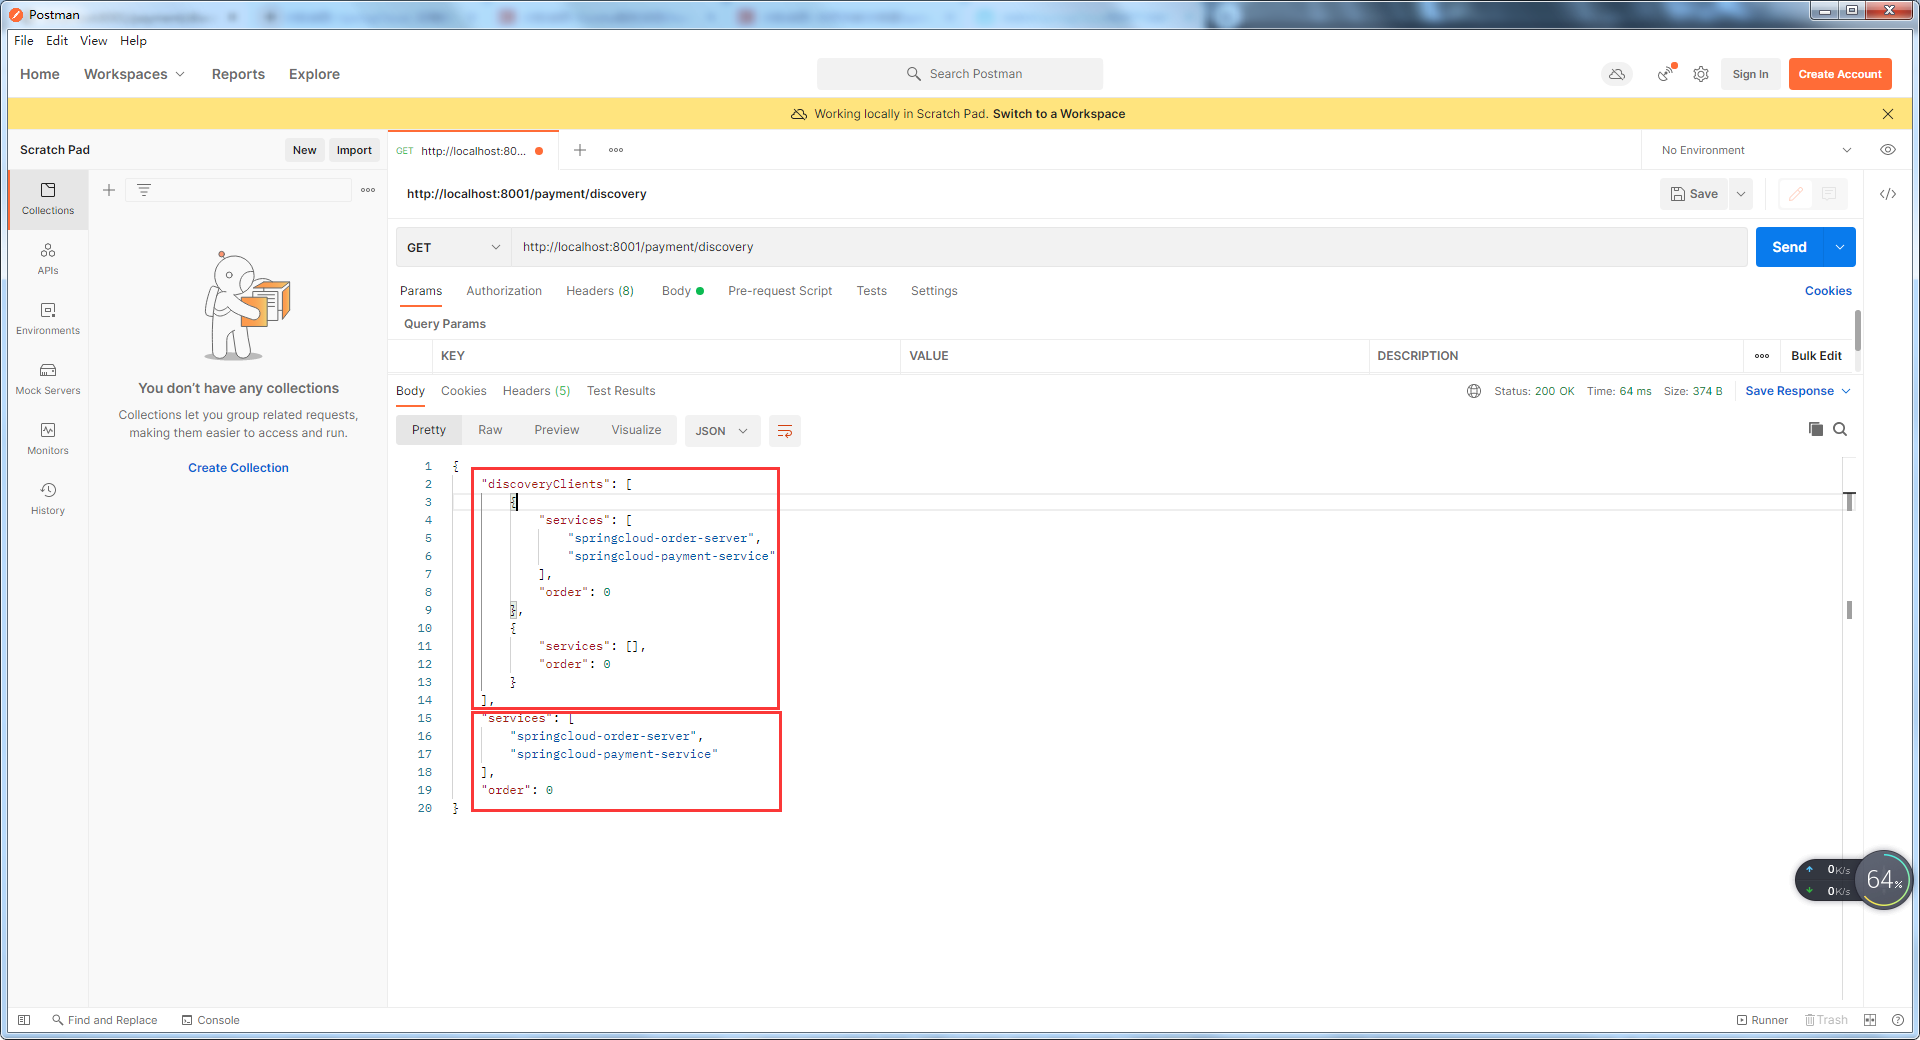Switch to the Authorization tab
The image size is (1920, 1040).
coord(503,291)
